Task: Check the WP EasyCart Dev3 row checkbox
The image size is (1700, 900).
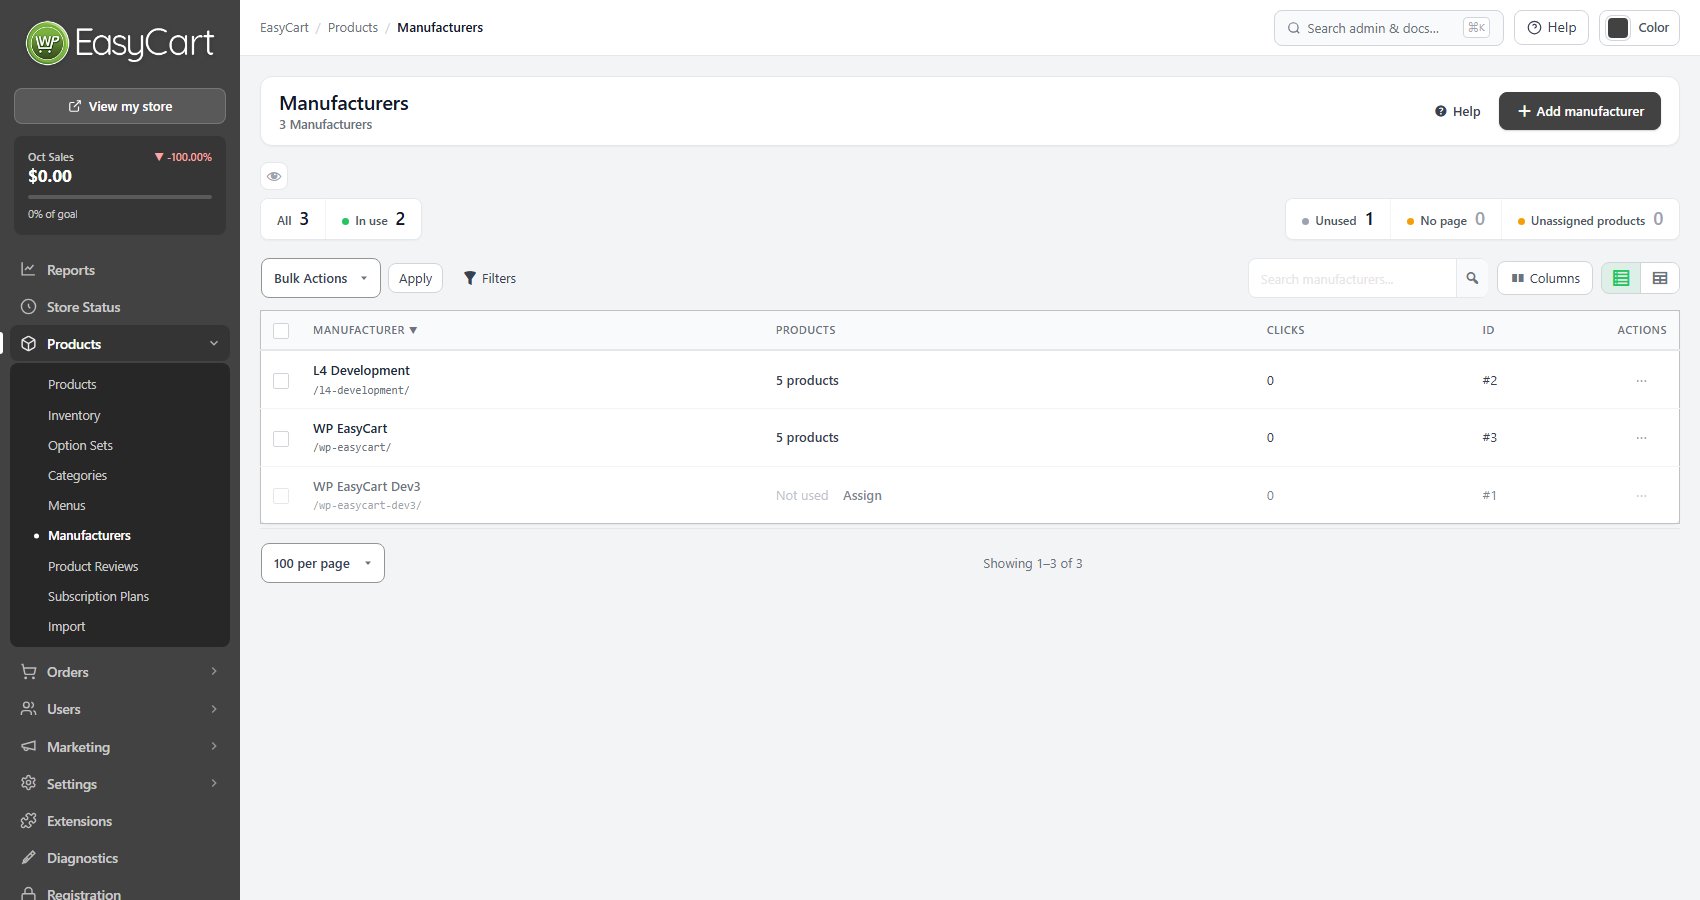Action: (281, 495)
